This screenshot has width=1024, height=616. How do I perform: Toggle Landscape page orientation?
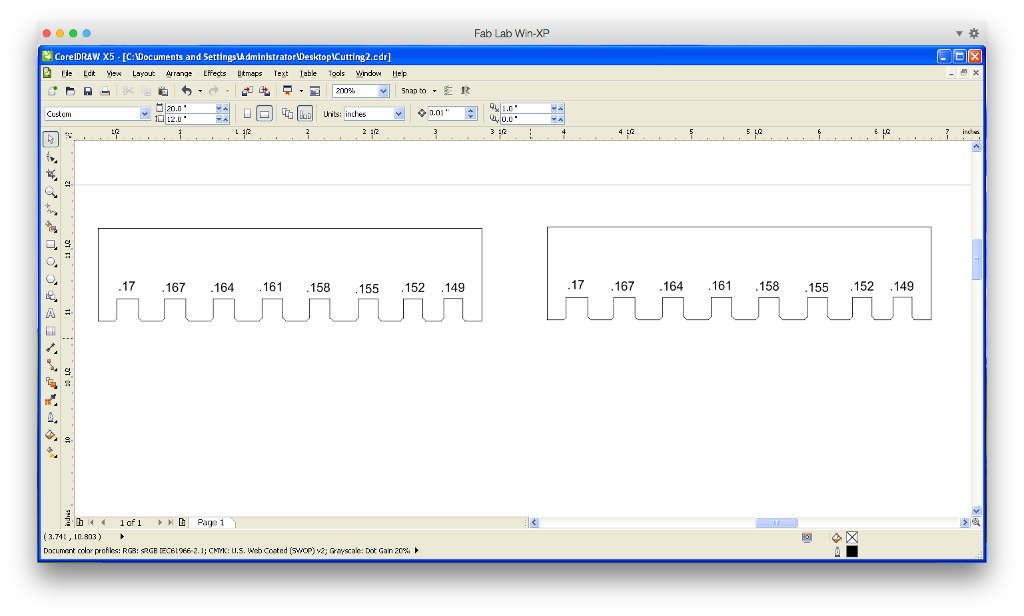tap(264, 114)
